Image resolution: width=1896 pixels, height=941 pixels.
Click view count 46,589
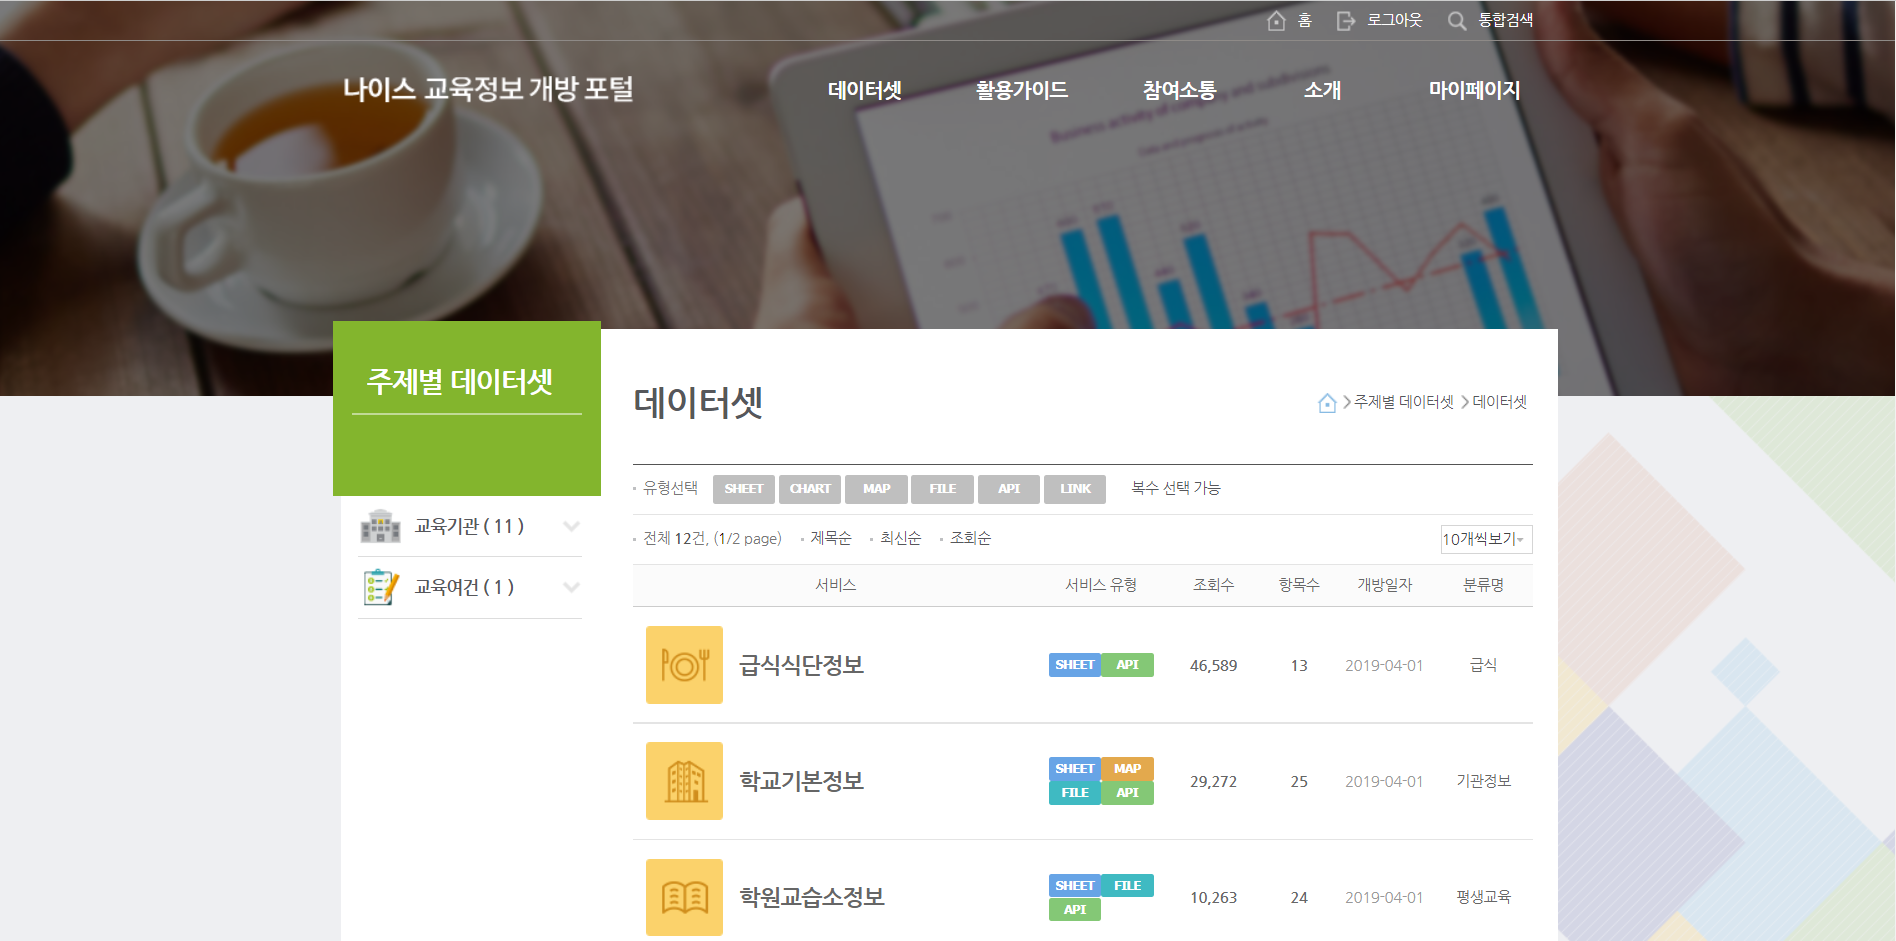coord(1213,666)
